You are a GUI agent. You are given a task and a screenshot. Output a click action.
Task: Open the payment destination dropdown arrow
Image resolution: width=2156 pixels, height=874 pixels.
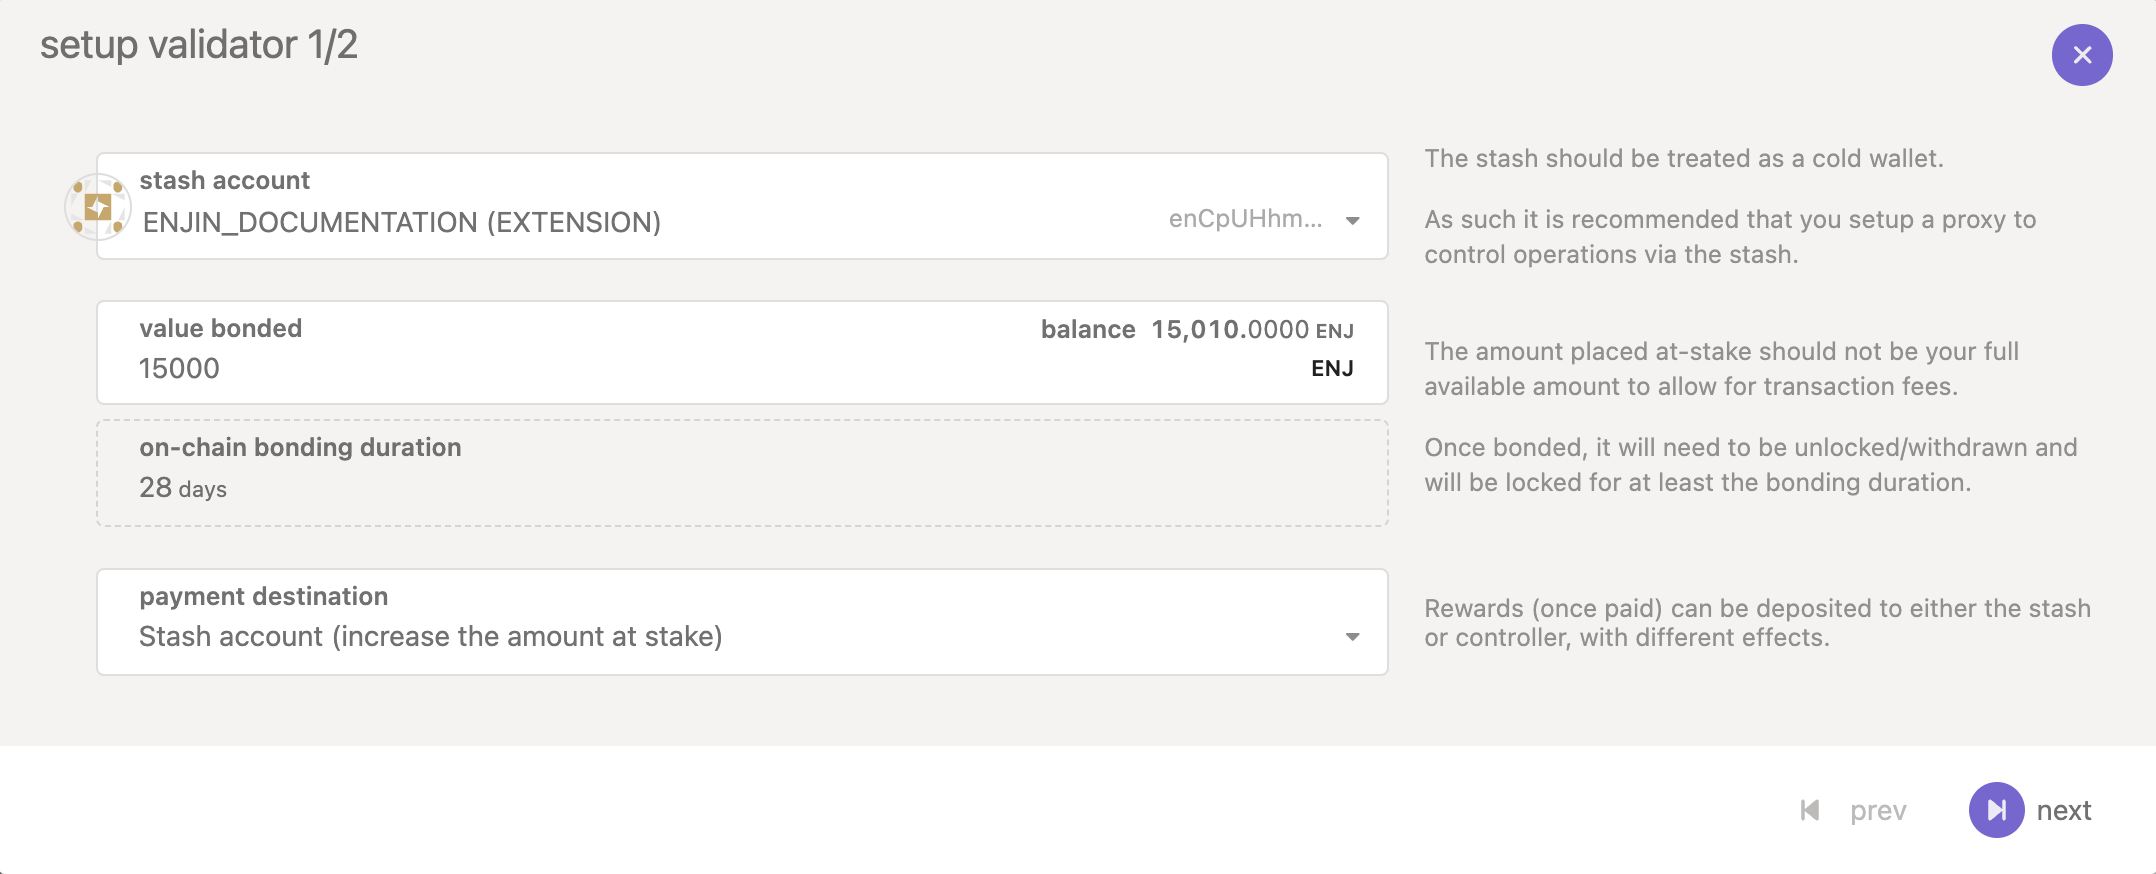coord(1352,637)
